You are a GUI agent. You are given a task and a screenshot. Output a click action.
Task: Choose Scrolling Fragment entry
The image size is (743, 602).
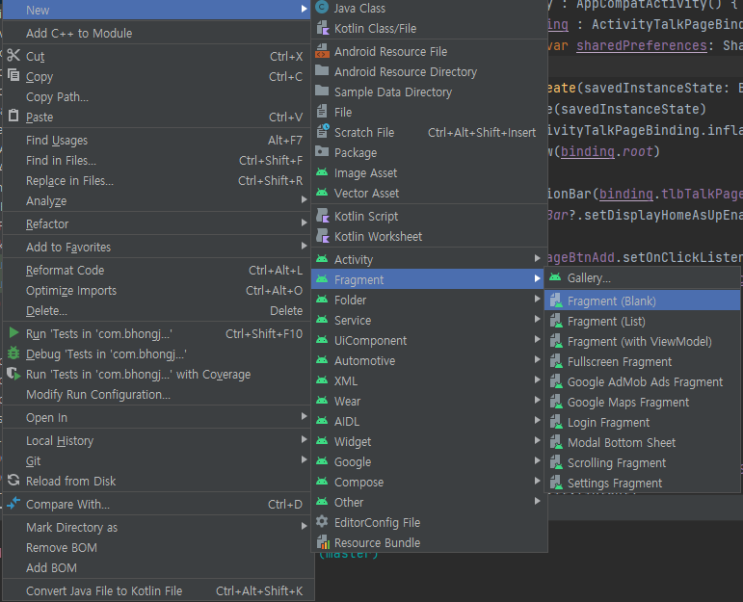click(x=642, y=463)
